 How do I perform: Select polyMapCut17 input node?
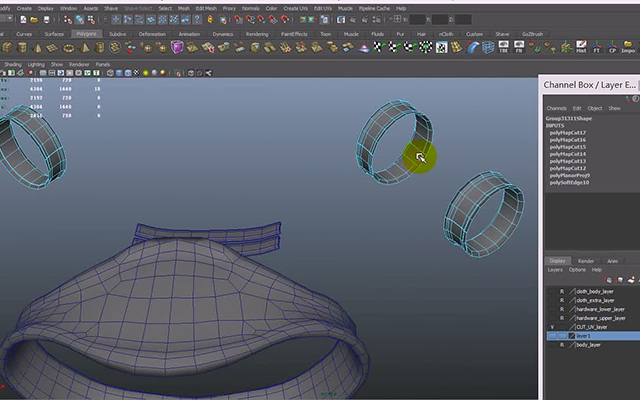coord(568,133)
